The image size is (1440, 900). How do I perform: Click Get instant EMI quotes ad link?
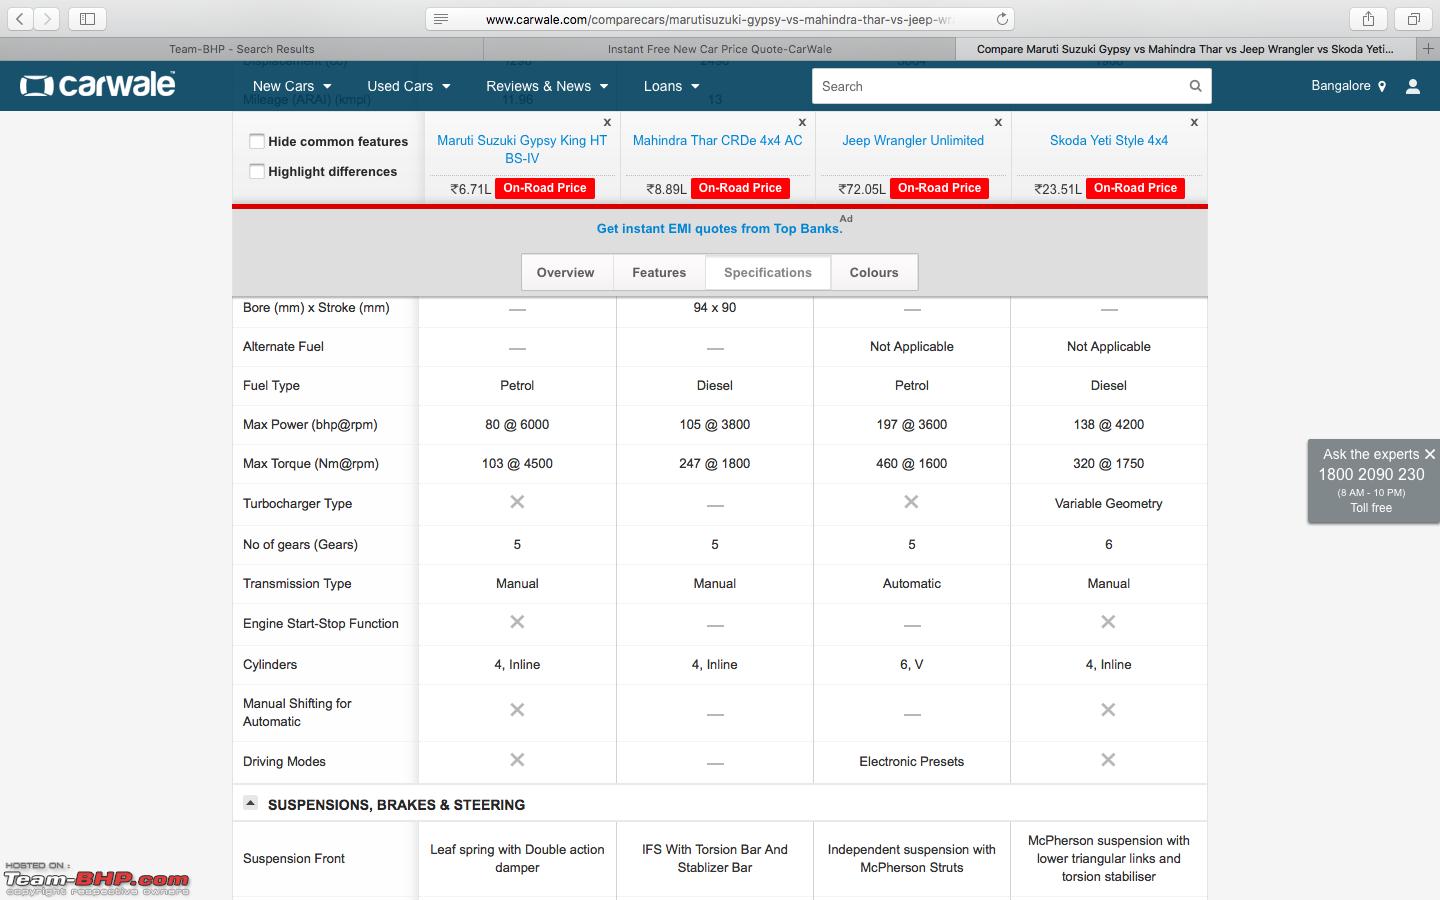(x=719, y=228)
